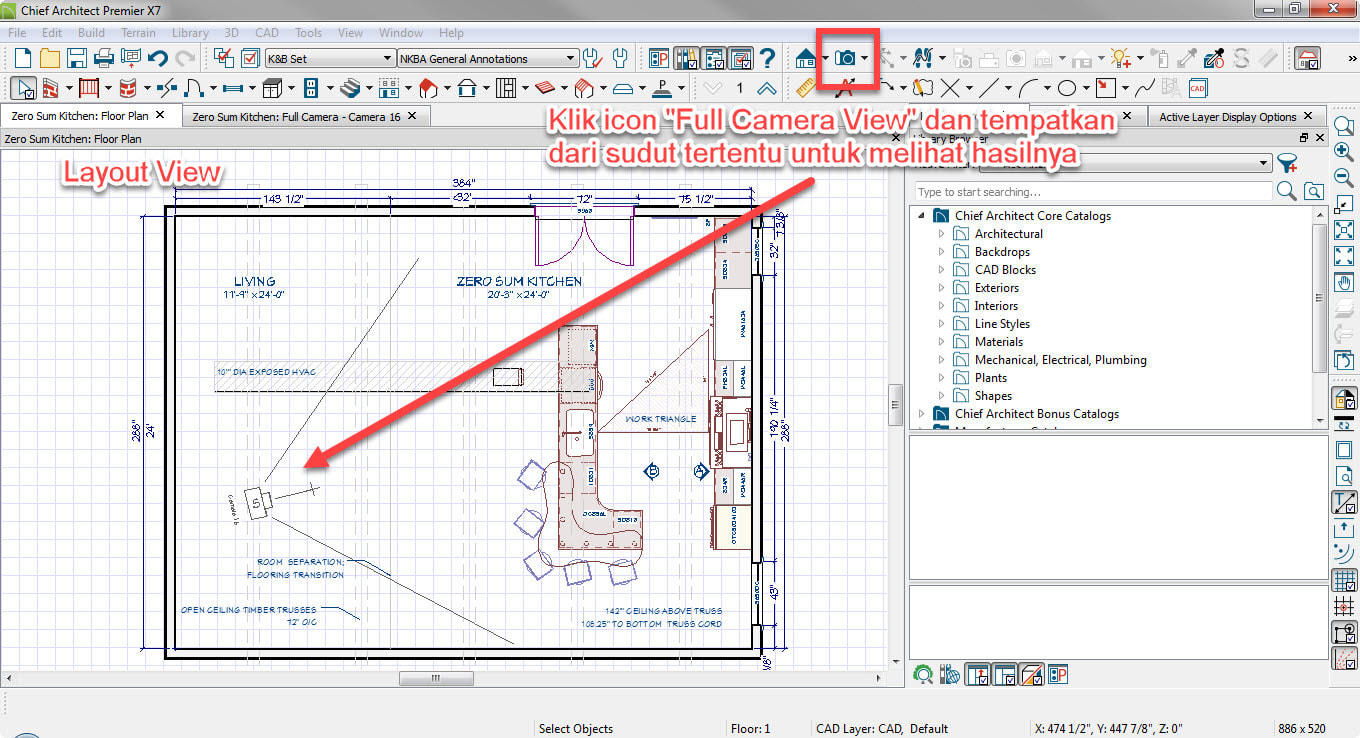Print the current view with the printer icon

[103, 58]
